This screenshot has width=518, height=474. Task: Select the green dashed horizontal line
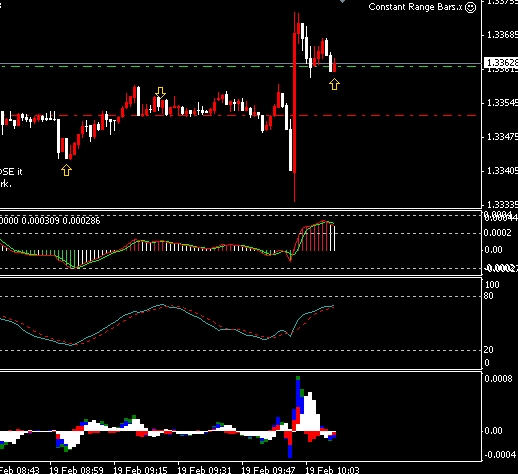tap(238, 66)
